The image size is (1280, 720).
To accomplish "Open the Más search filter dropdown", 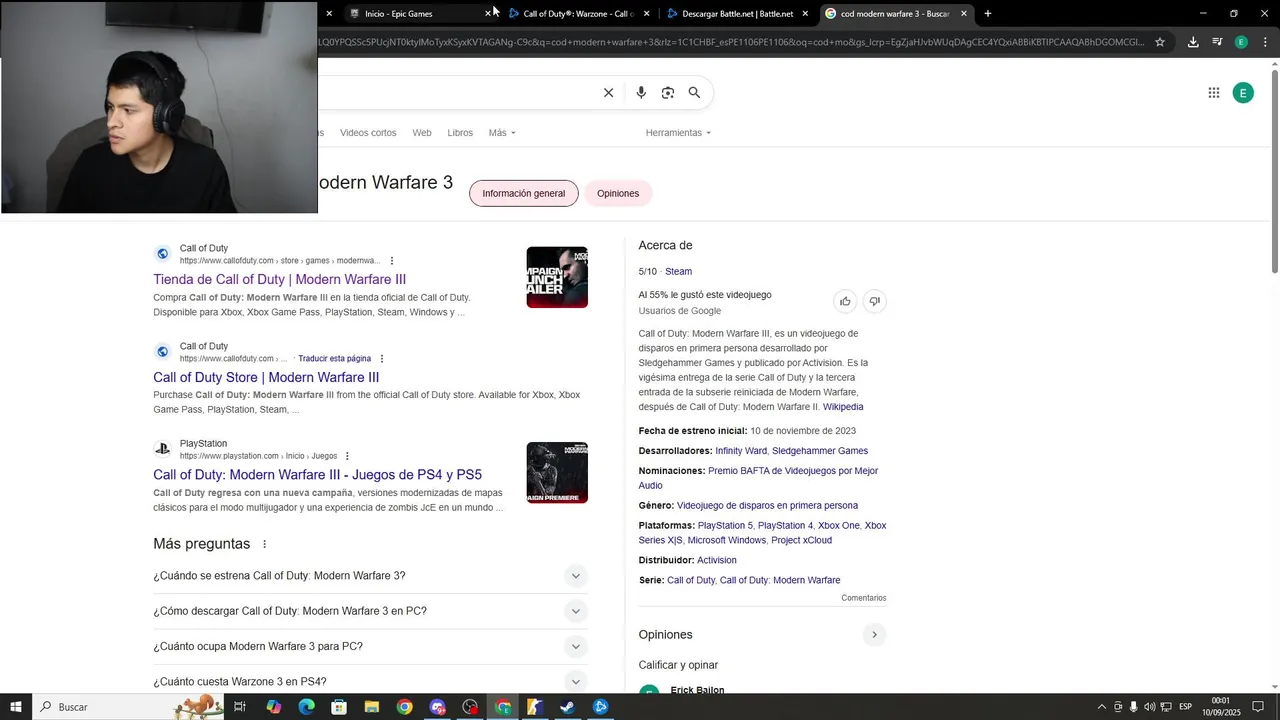I will coord(502,133).
